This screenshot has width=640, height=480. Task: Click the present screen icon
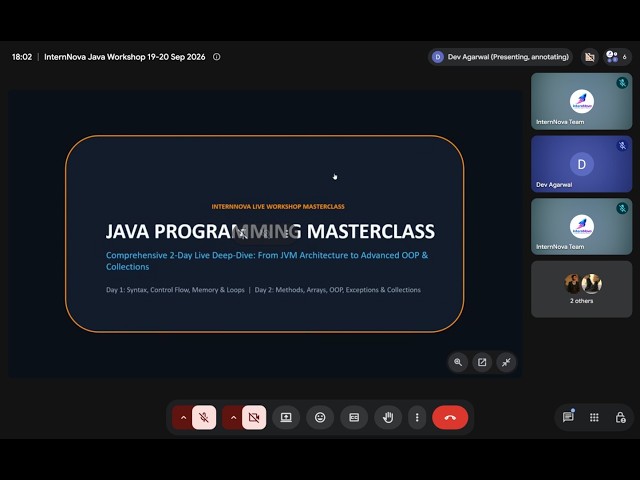pyautogui.click(x=286, y=417)
